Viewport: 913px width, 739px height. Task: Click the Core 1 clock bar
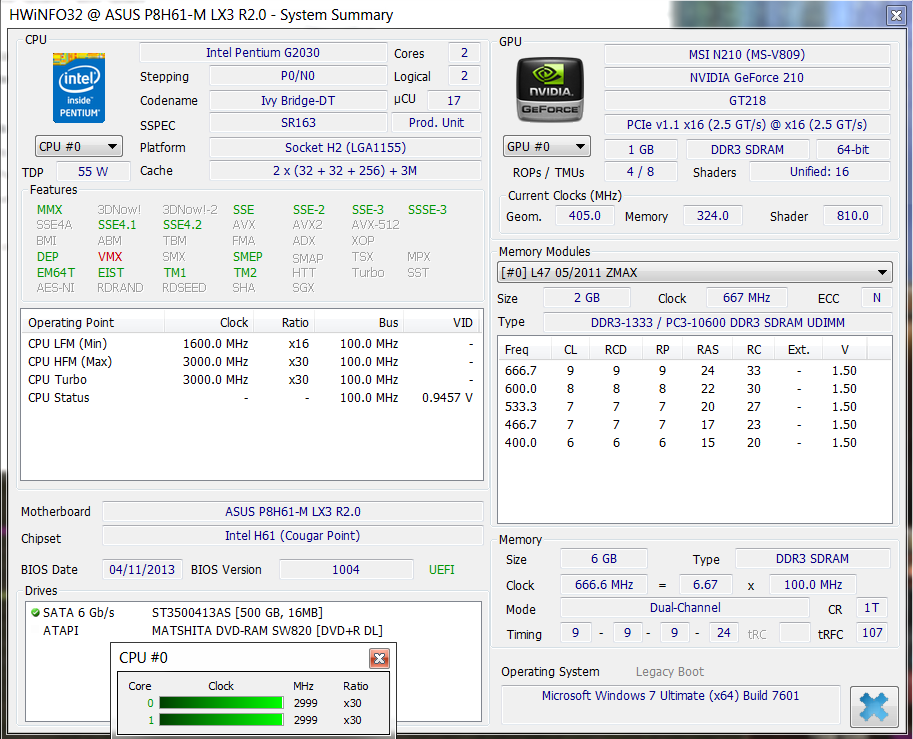(x=221, y=720)
